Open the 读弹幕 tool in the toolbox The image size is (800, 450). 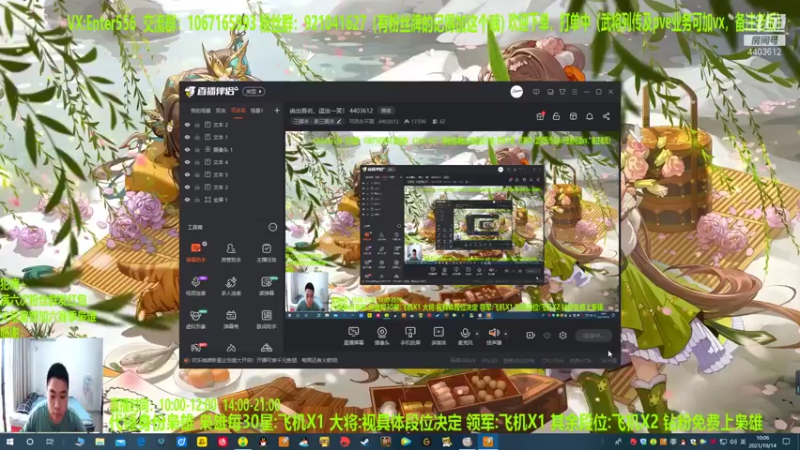266,286
